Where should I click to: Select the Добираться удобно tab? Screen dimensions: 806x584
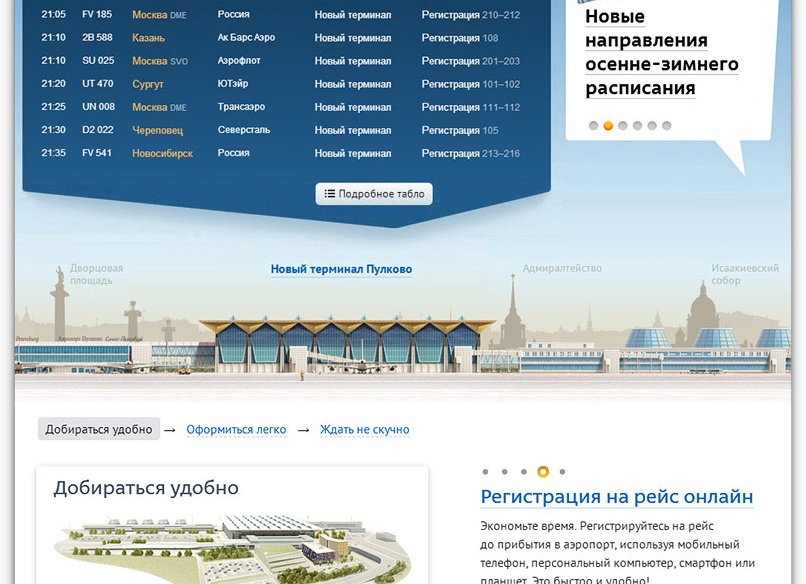[x=99, y=429]
